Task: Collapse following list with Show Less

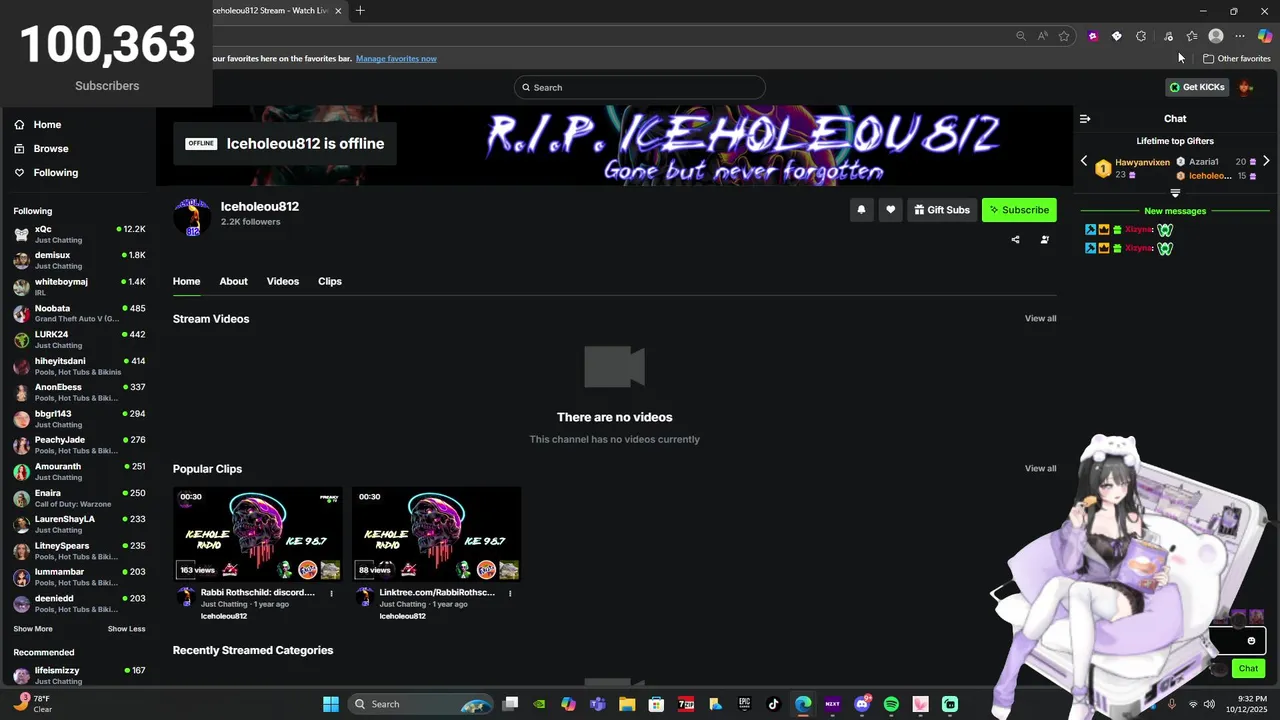Action: (126, 629)
